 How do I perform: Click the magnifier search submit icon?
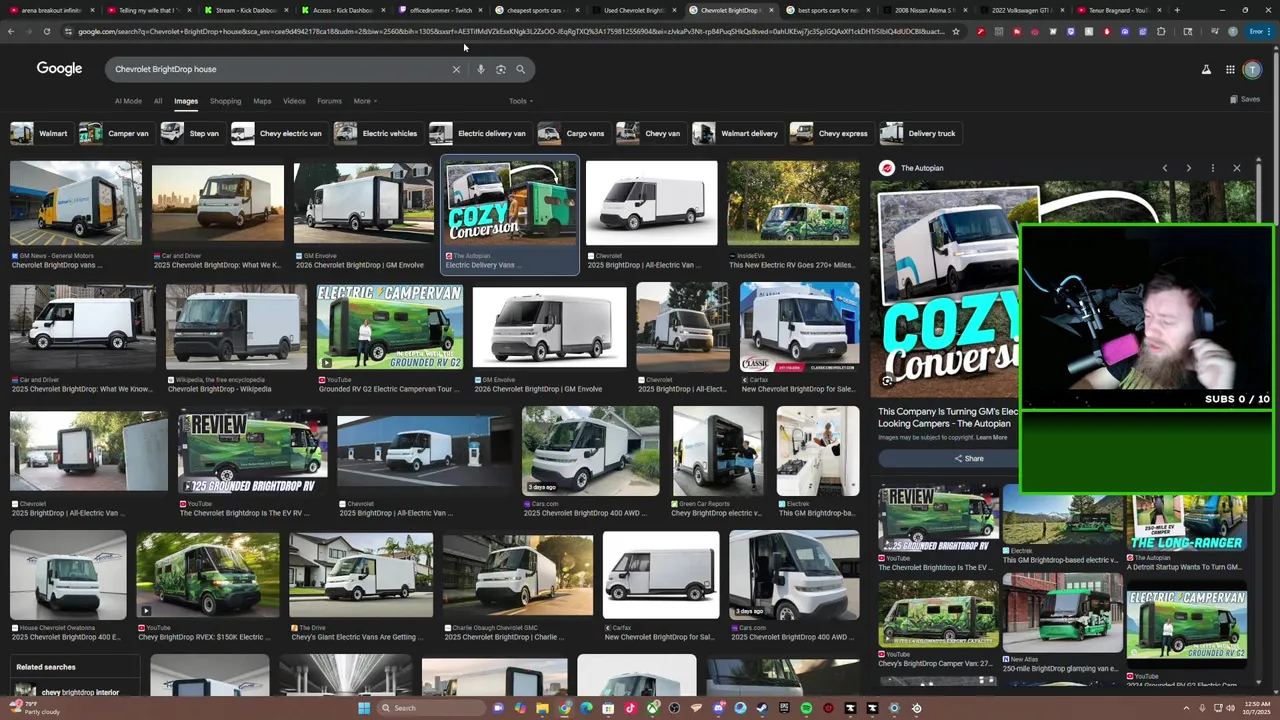pos(520,69)
